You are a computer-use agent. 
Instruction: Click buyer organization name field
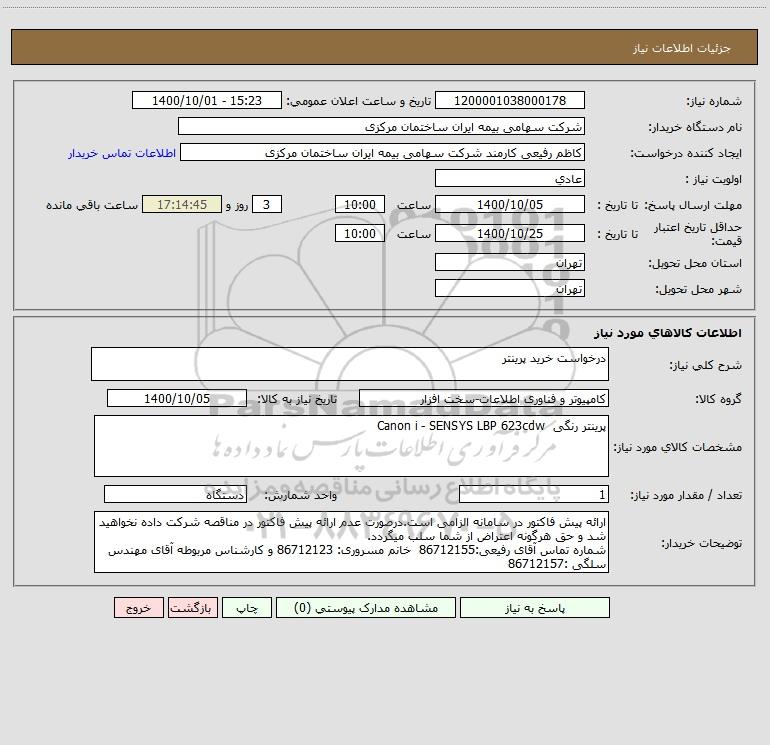[381, 126]
